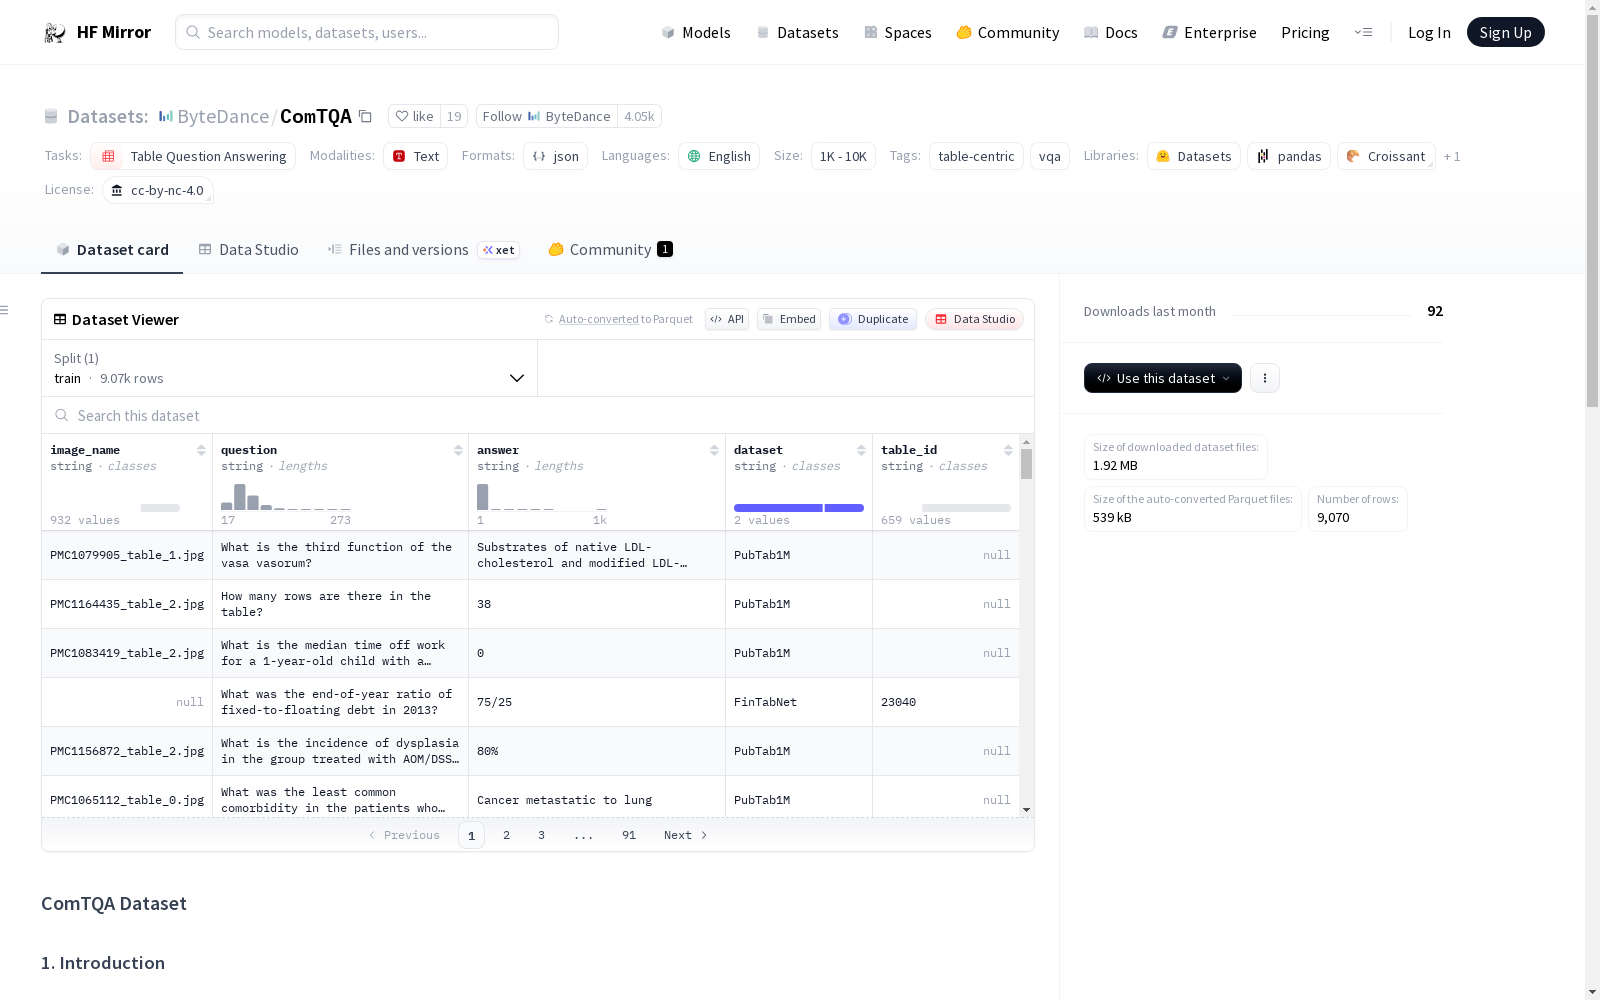Click the Text modality tag
The width and height of the screenshot is (1600, 1000).
click(416, 156)
